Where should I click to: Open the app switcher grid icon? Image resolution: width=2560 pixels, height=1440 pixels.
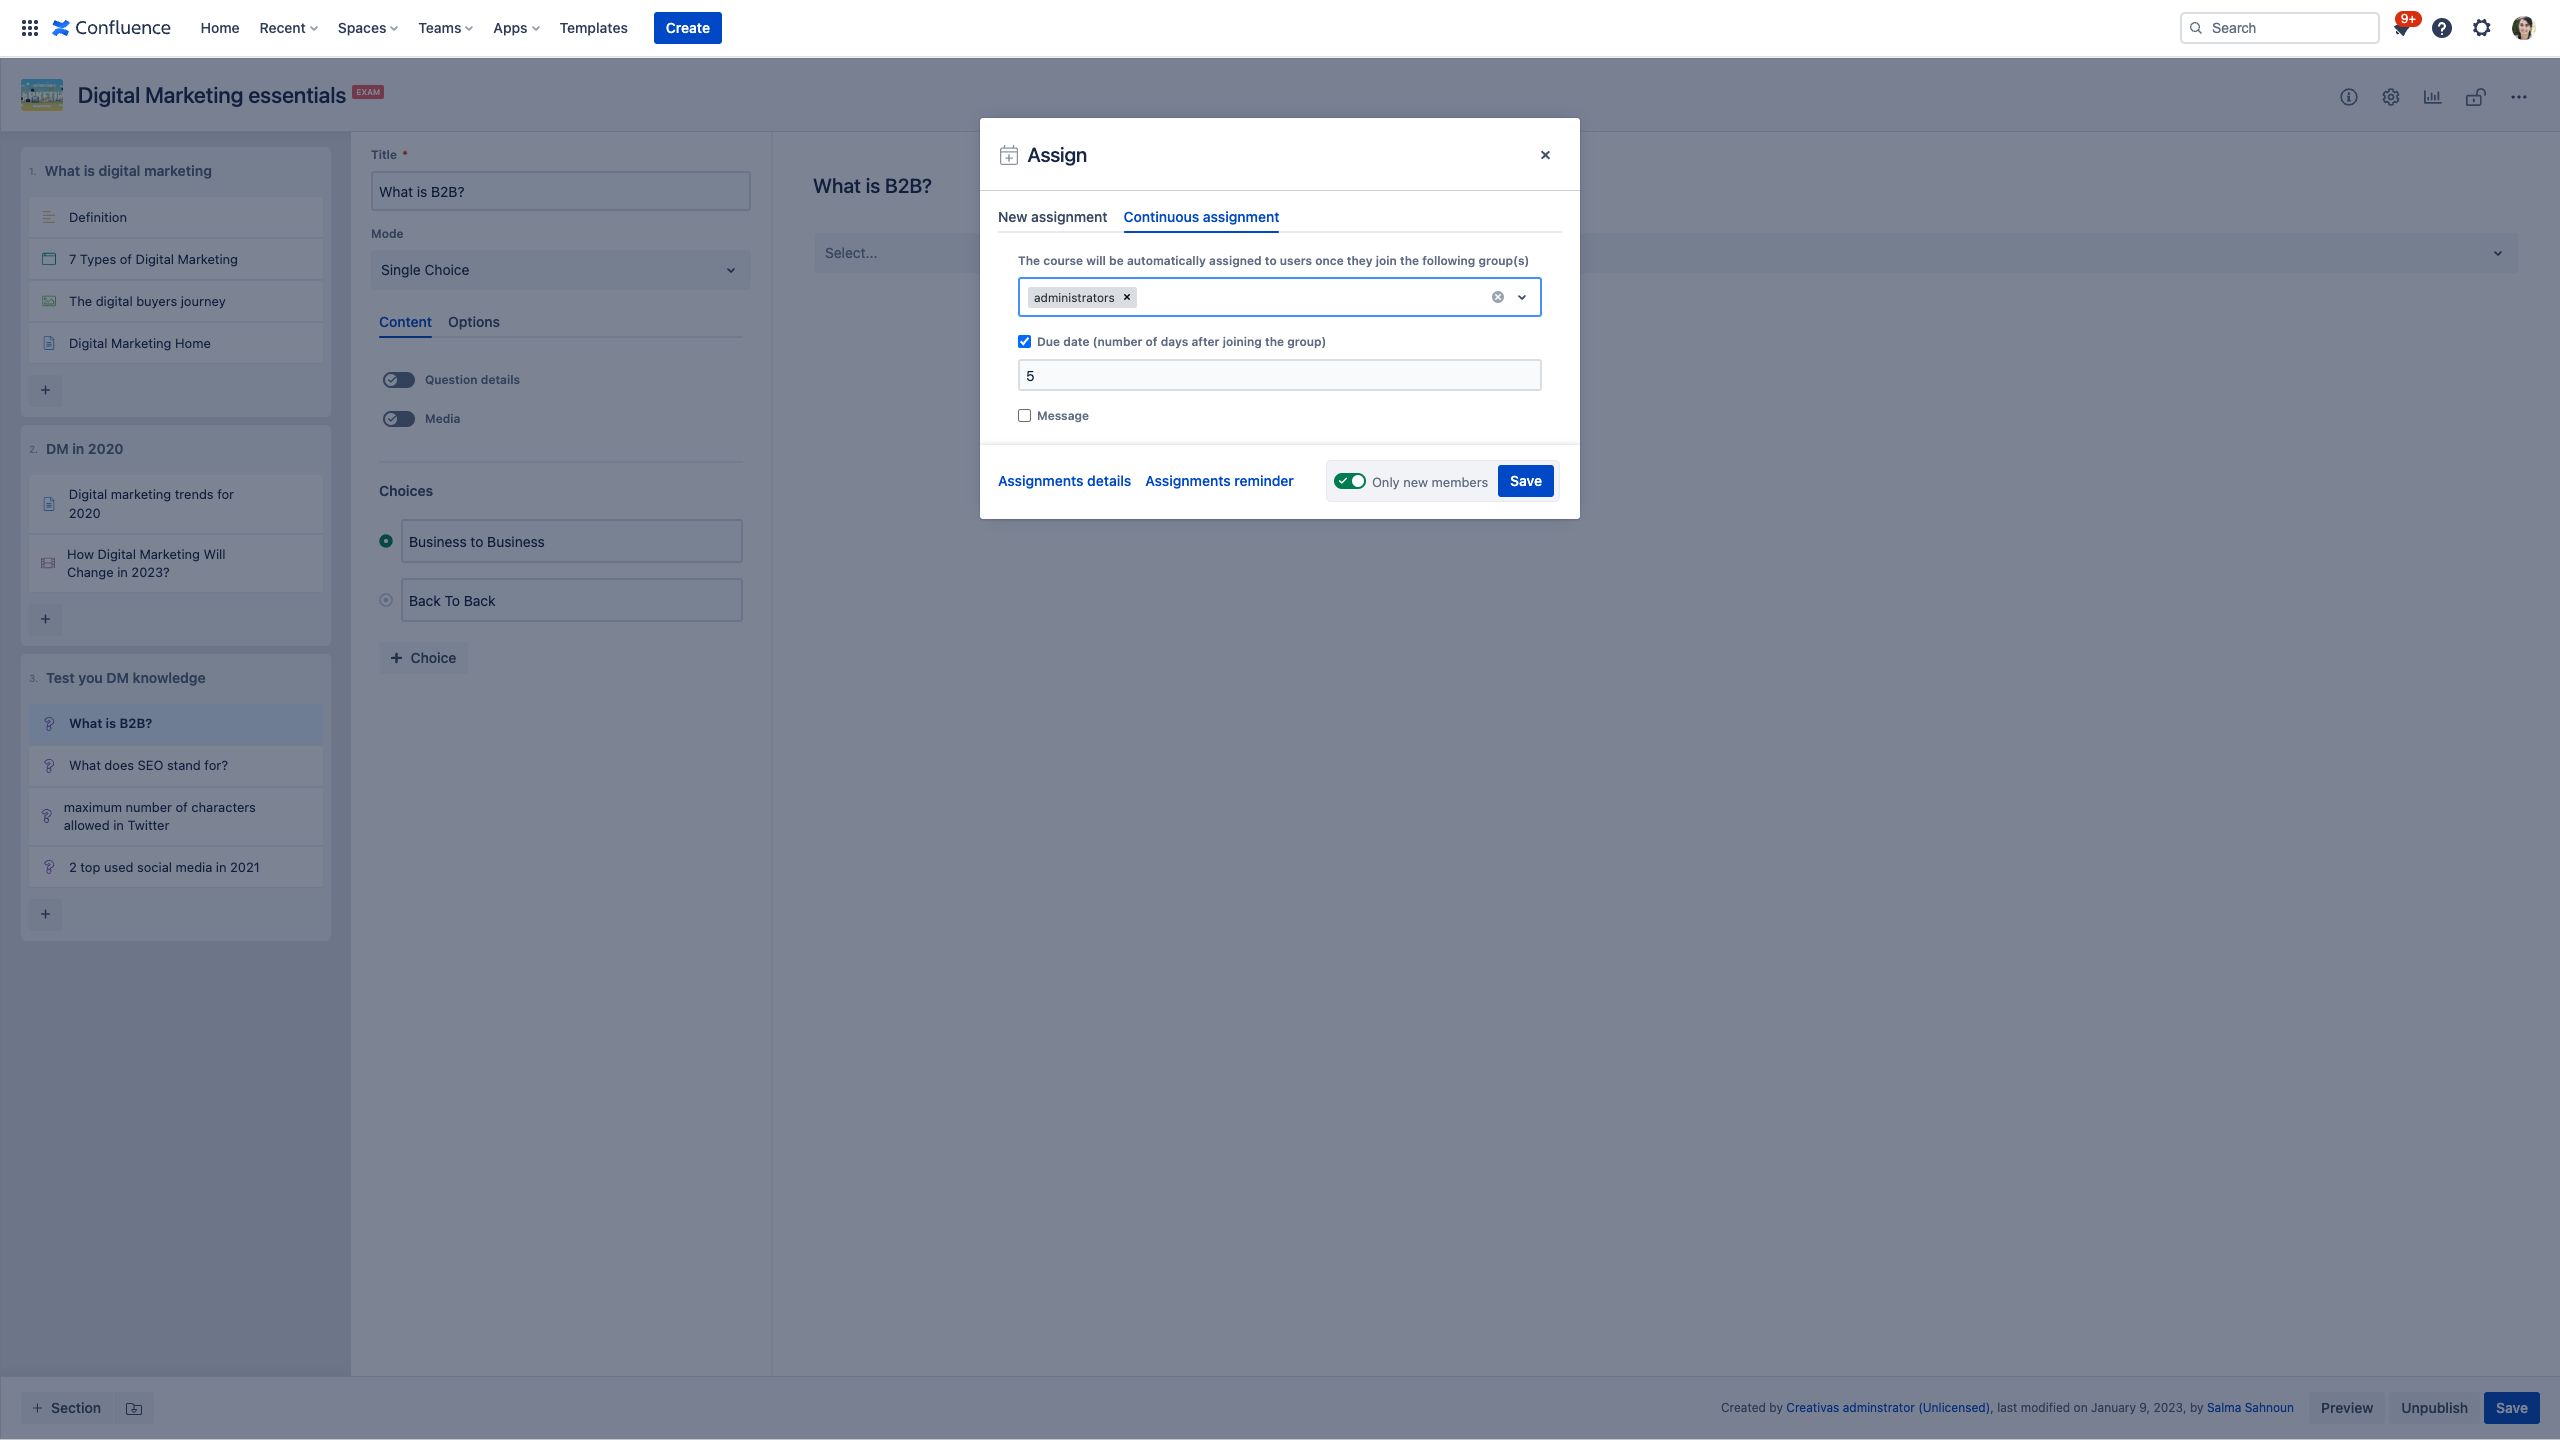(x=30, y=28)
